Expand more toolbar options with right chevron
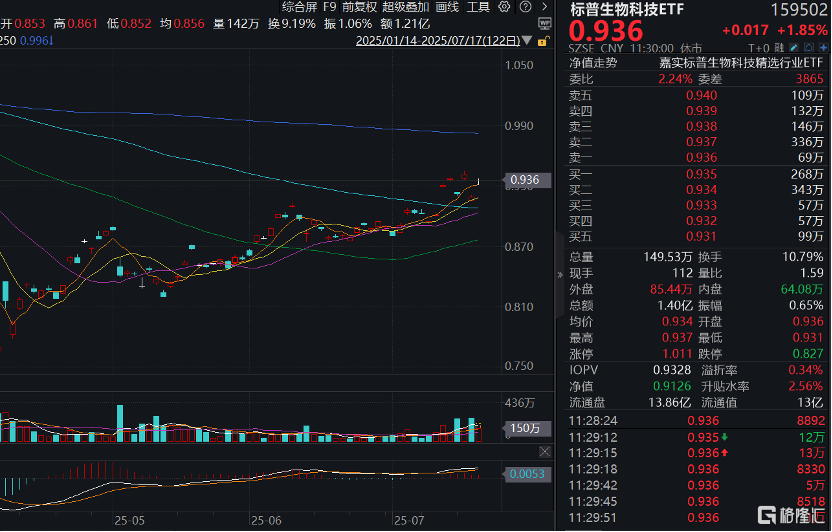Image resolution: width=832 pixels, height=532 pixels. coord(544,7)
